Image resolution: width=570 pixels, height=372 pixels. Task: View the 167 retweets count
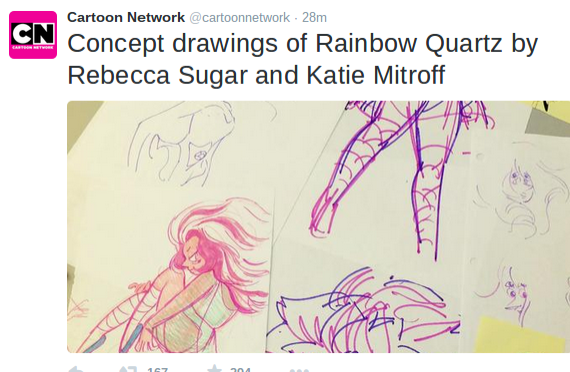click(x=157, y=369)
